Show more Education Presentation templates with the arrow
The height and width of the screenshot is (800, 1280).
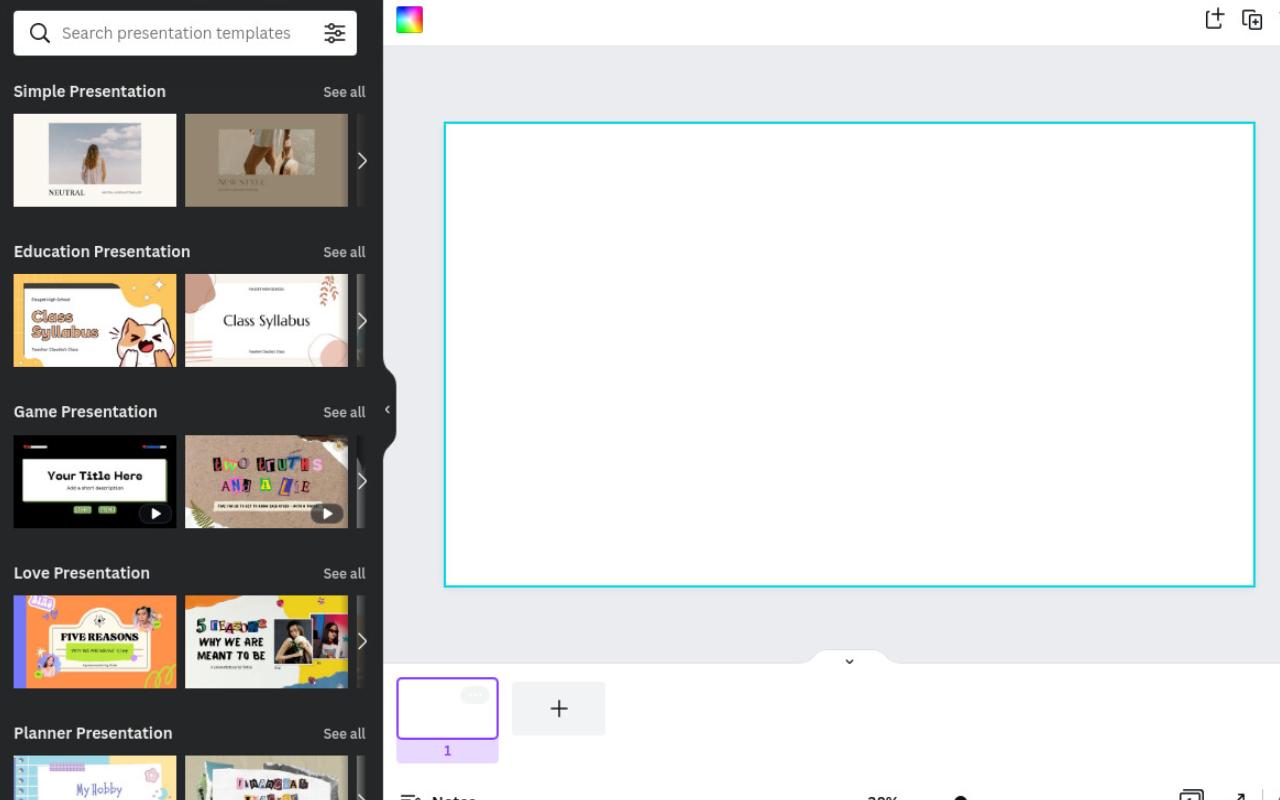[362, 320]
